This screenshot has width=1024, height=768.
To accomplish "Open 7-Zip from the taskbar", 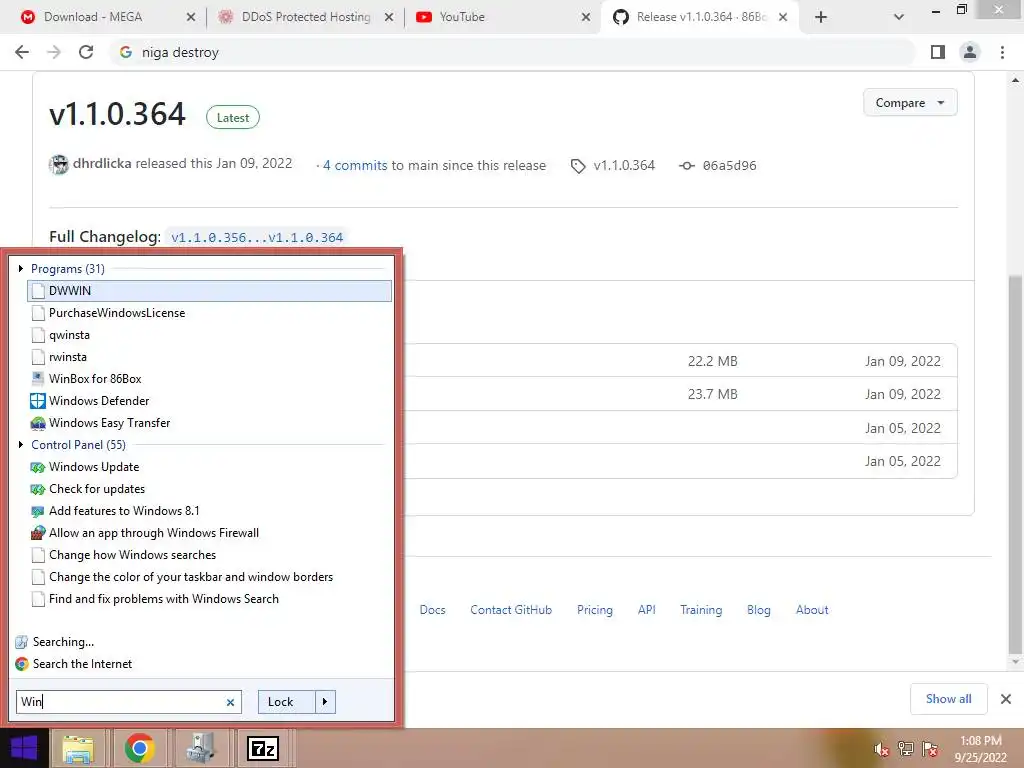I will pos(263,748).
